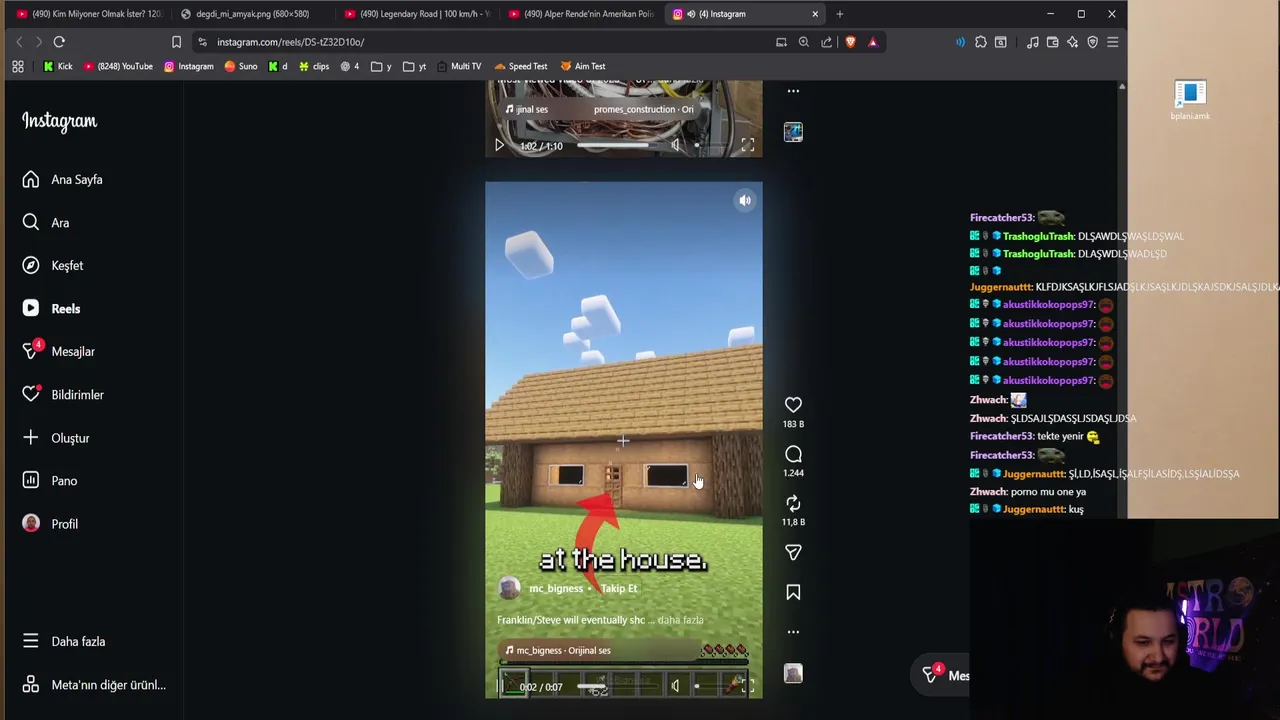Open the y bookmarks folder
This screenshot has height=720, width=1280.
click(x=381, y=66)
